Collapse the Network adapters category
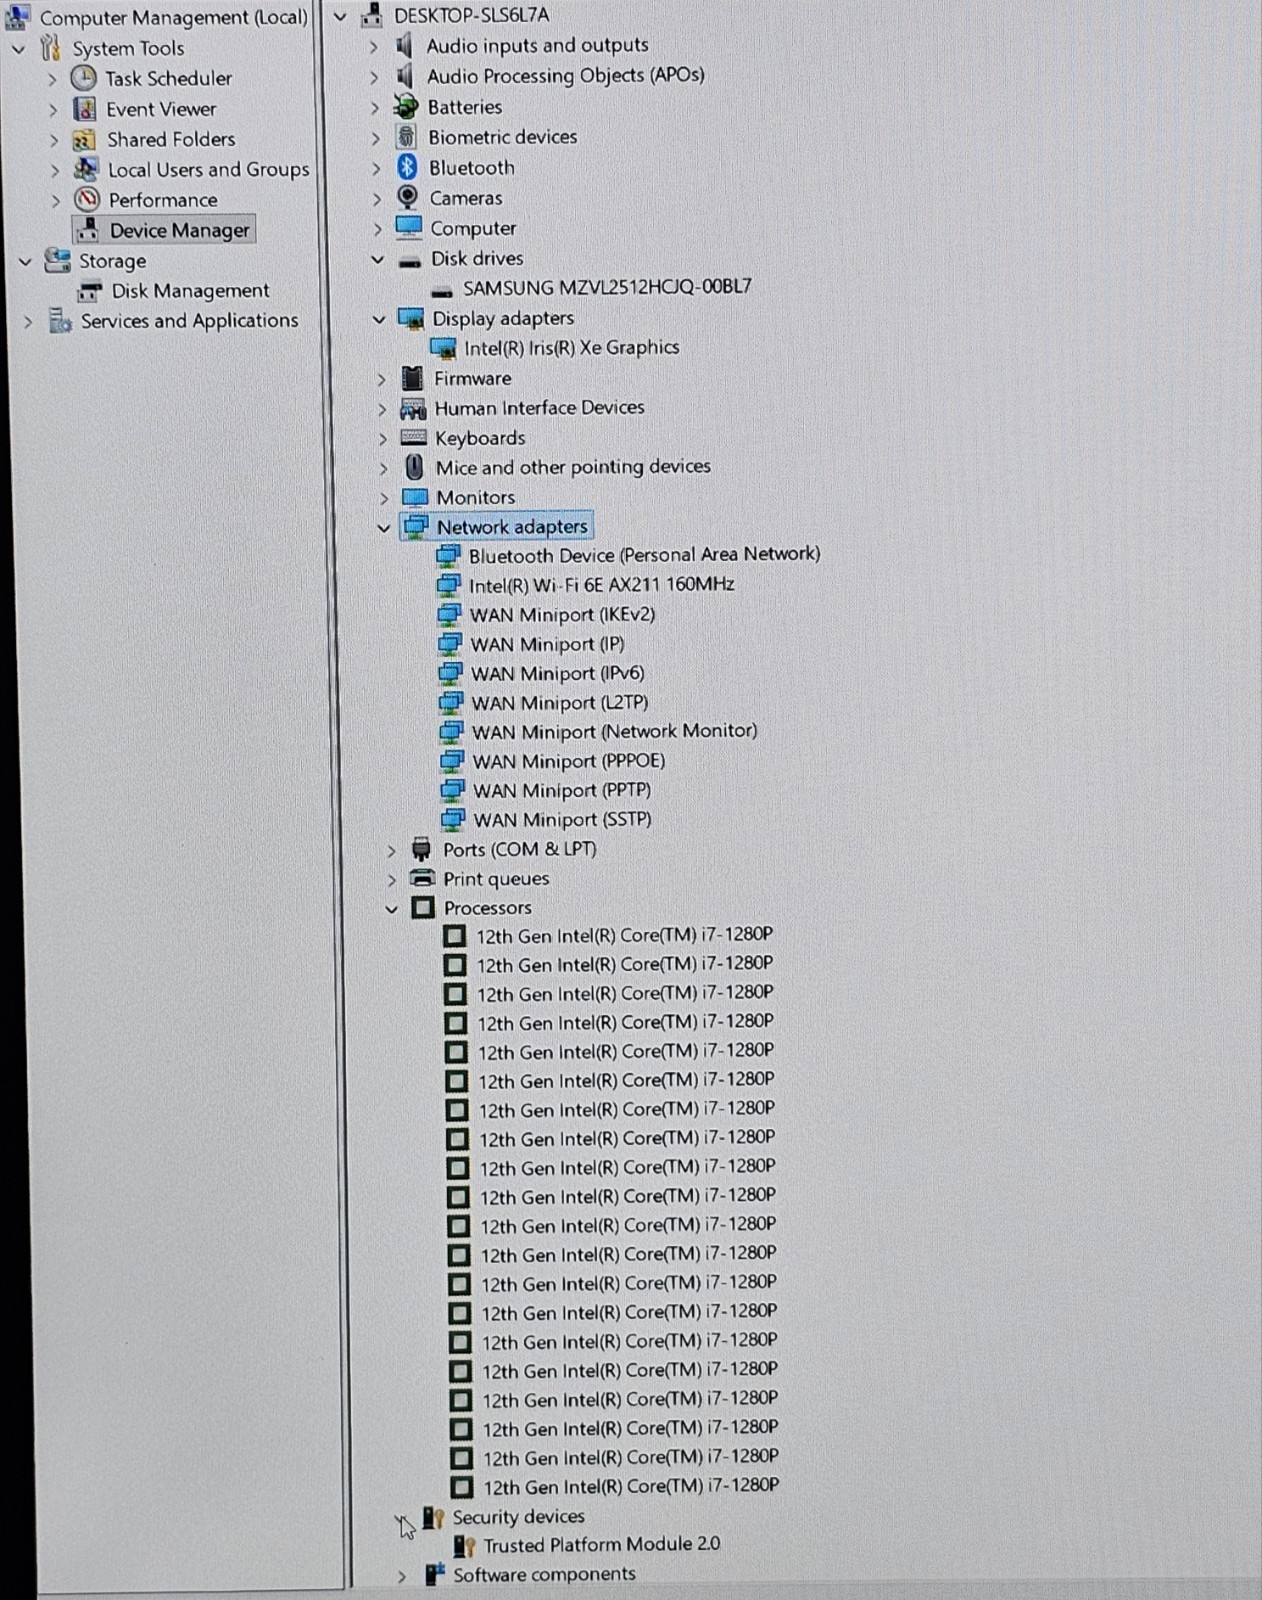 (x=384, y=527)
